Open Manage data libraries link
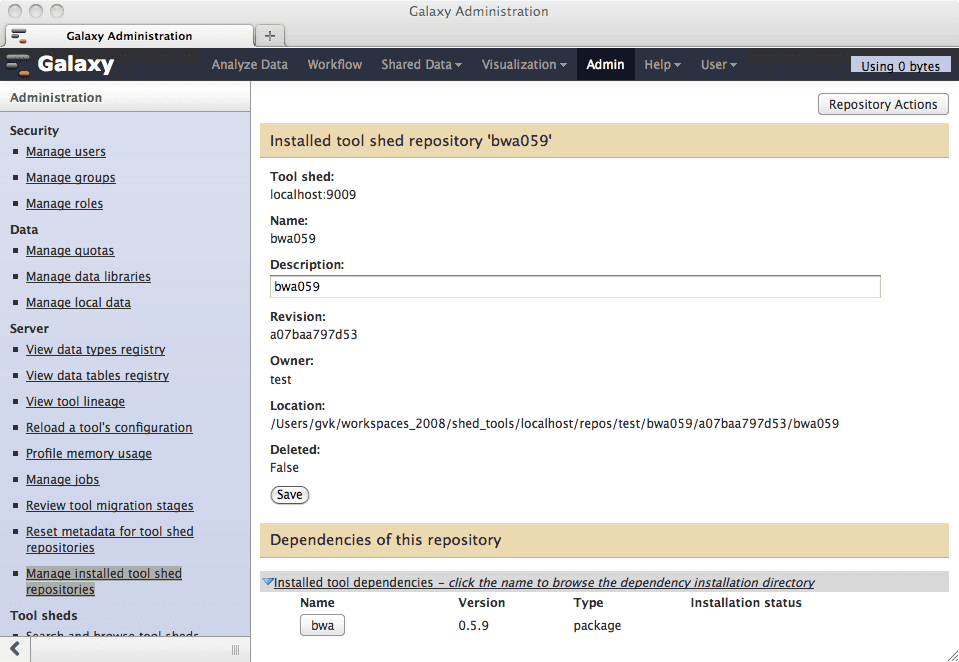 (x=88, y=277)
